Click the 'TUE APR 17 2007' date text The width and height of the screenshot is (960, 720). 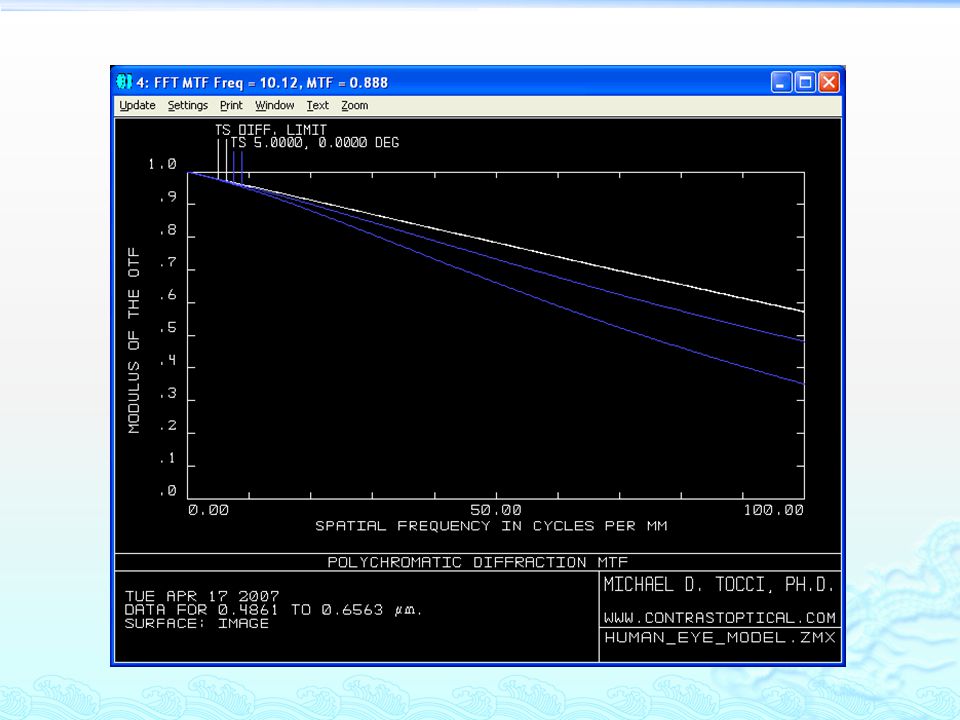(202, 596)
